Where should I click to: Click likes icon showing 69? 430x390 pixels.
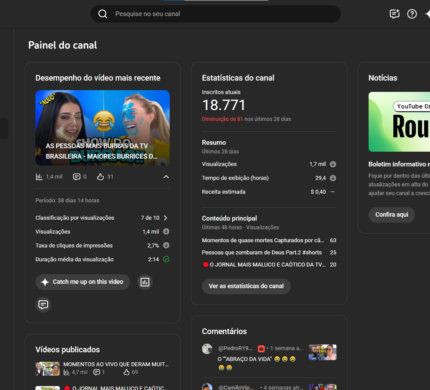[126, 372]
